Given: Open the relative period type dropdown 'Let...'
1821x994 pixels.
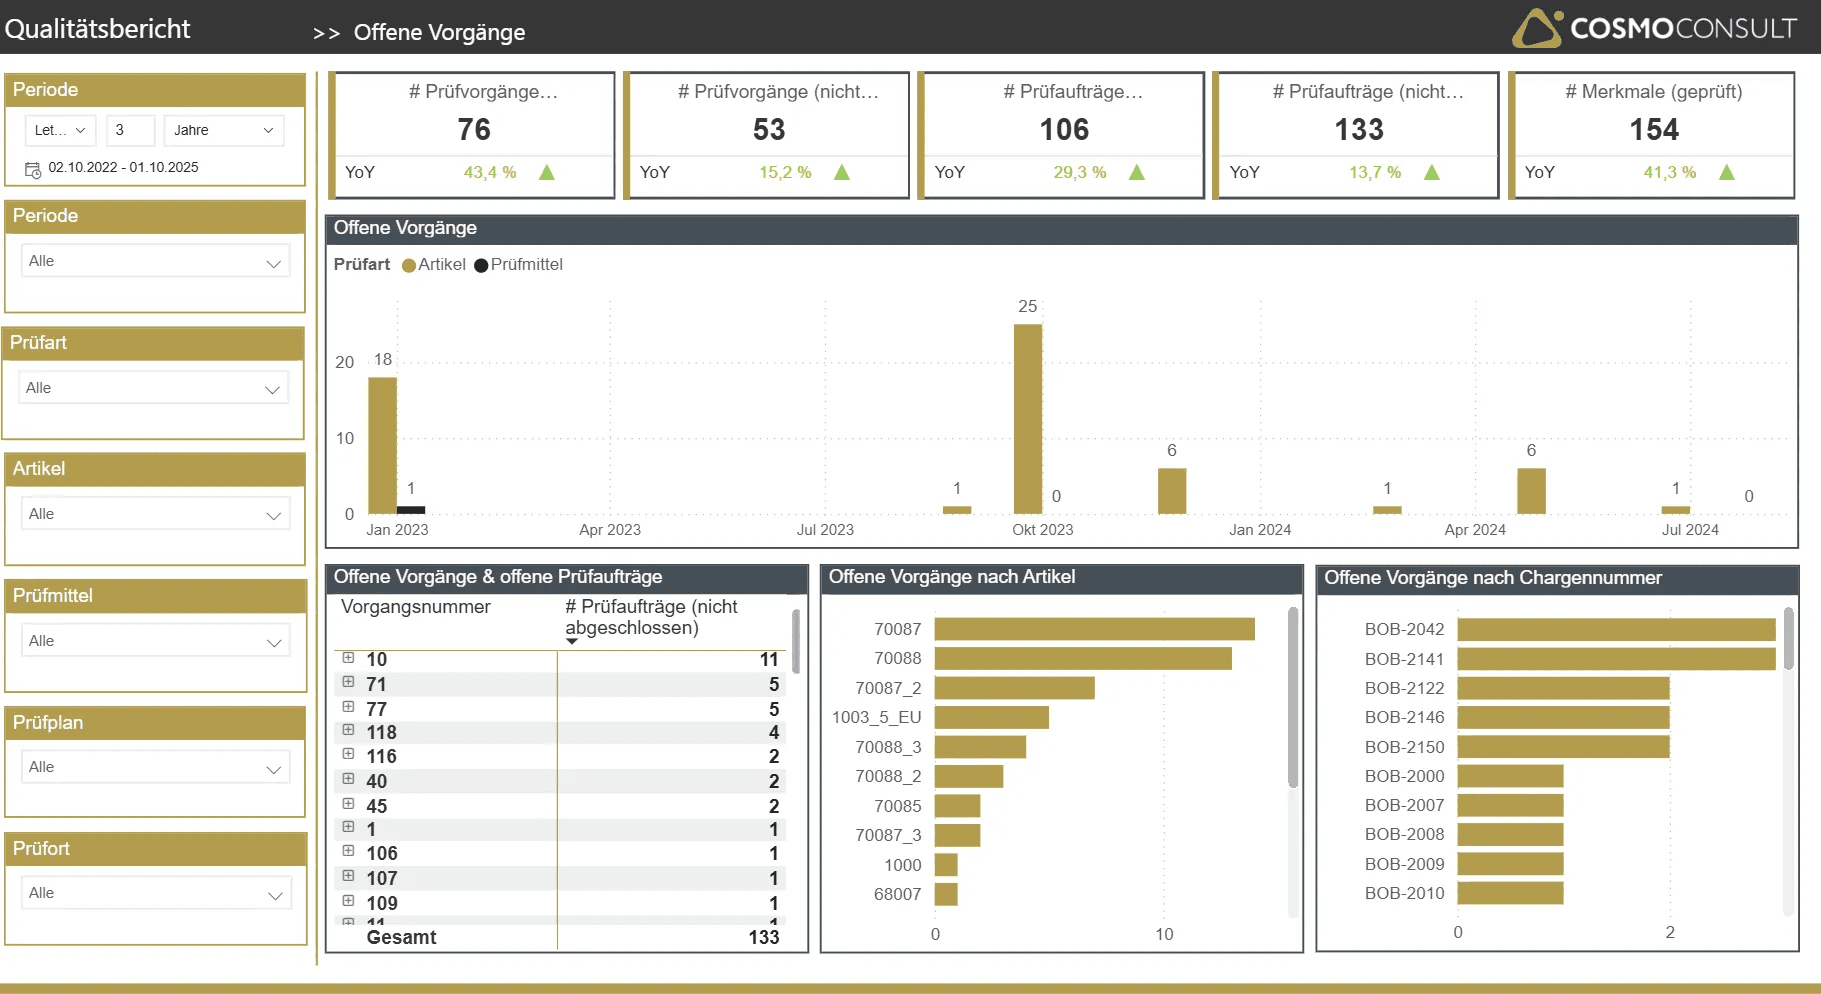Looking at the screenshot, I should [60, 130].
